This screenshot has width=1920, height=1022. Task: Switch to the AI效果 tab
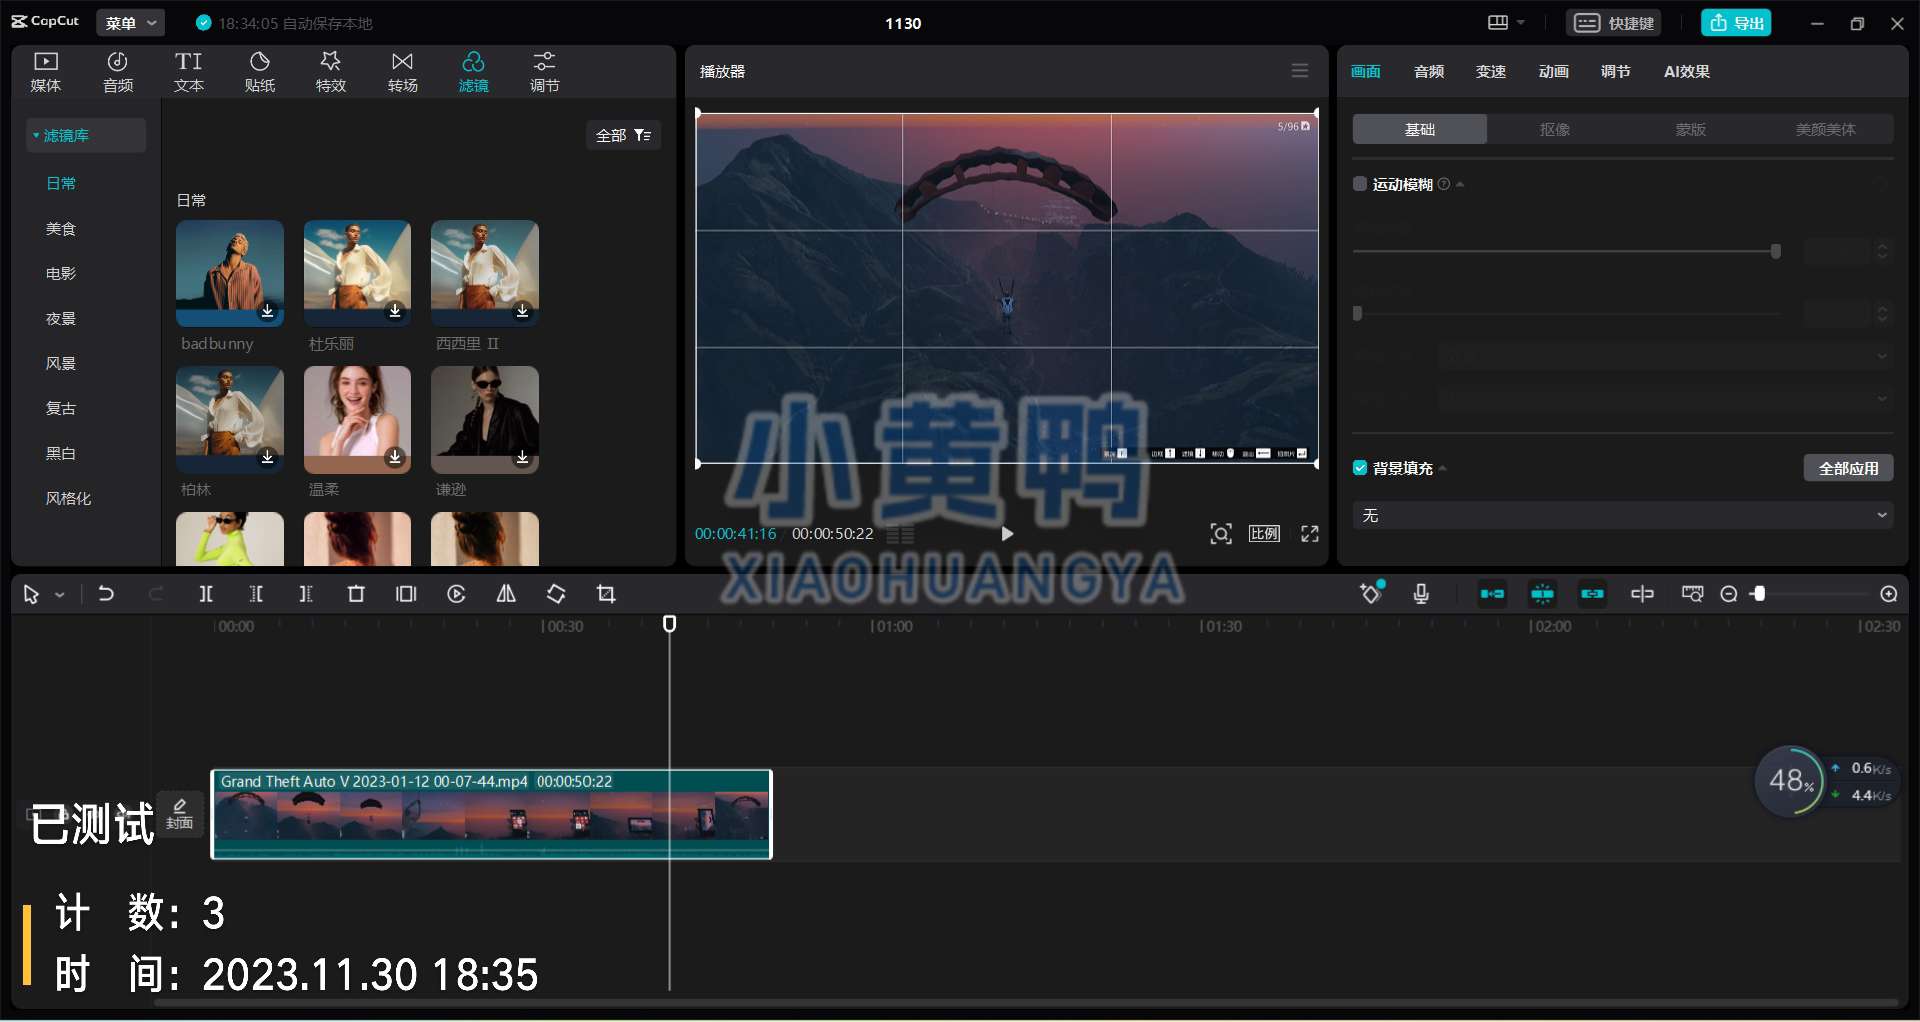[x=1687, y=71]
